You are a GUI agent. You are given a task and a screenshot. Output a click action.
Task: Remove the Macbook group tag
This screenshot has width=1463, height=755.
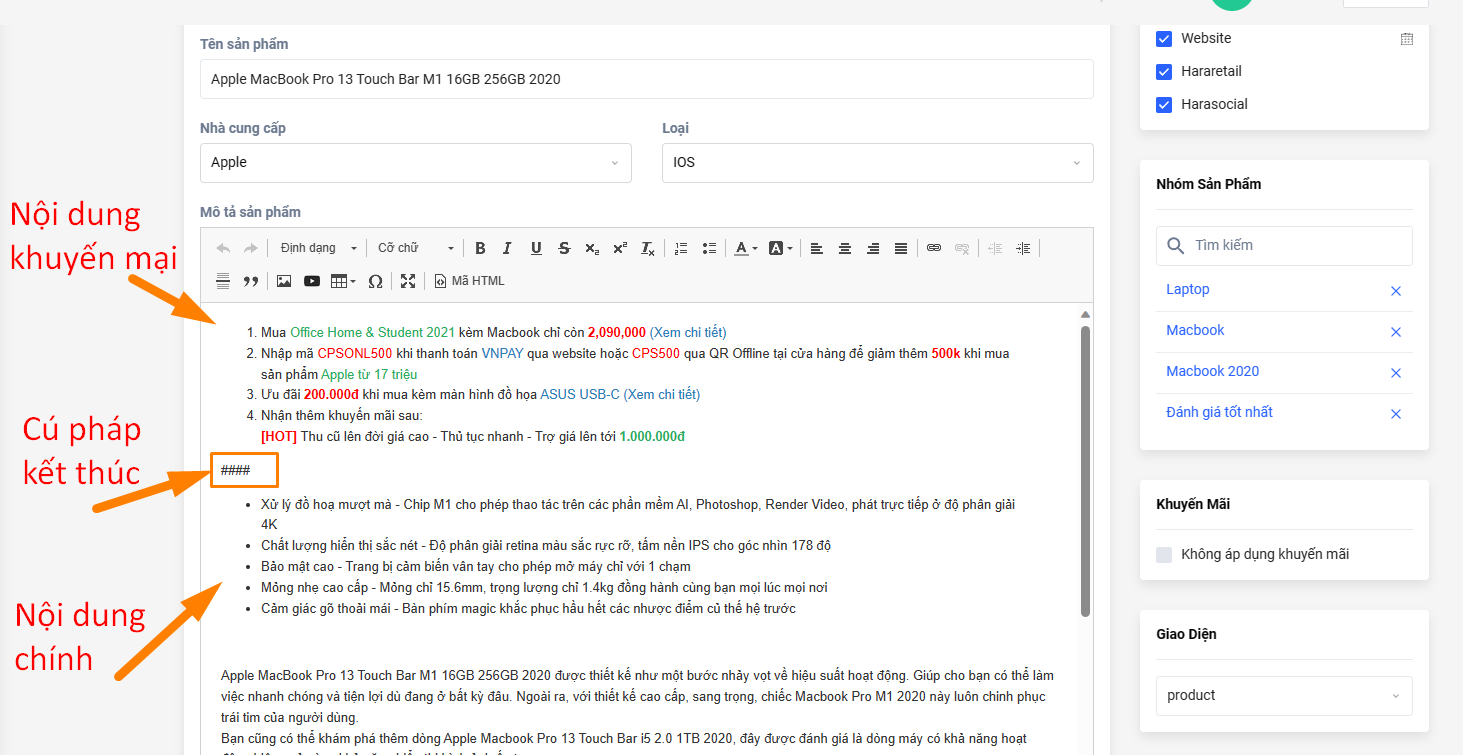pyautogui.click(x=1396, y=332)
